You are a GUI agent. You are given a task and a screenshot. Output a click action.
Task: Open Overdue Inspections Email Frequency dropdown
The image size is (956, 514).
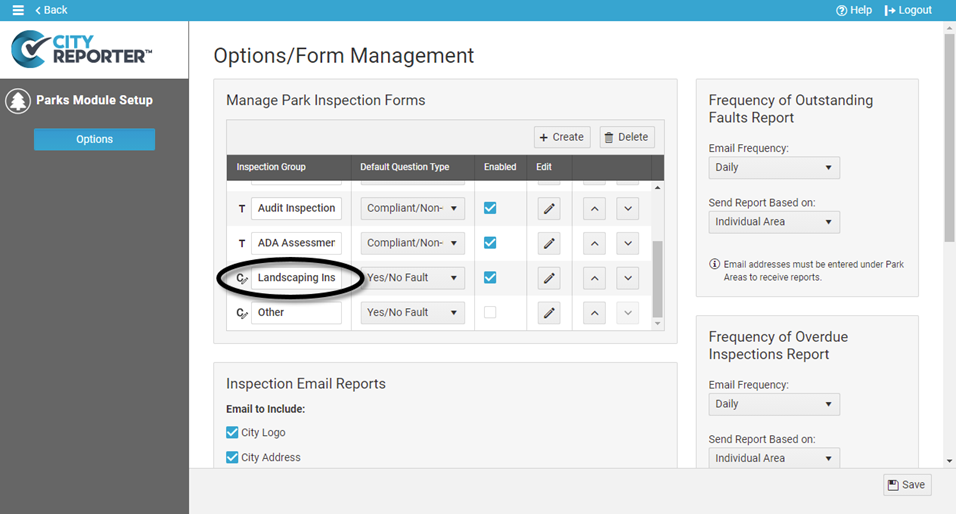tap(774, 404)
